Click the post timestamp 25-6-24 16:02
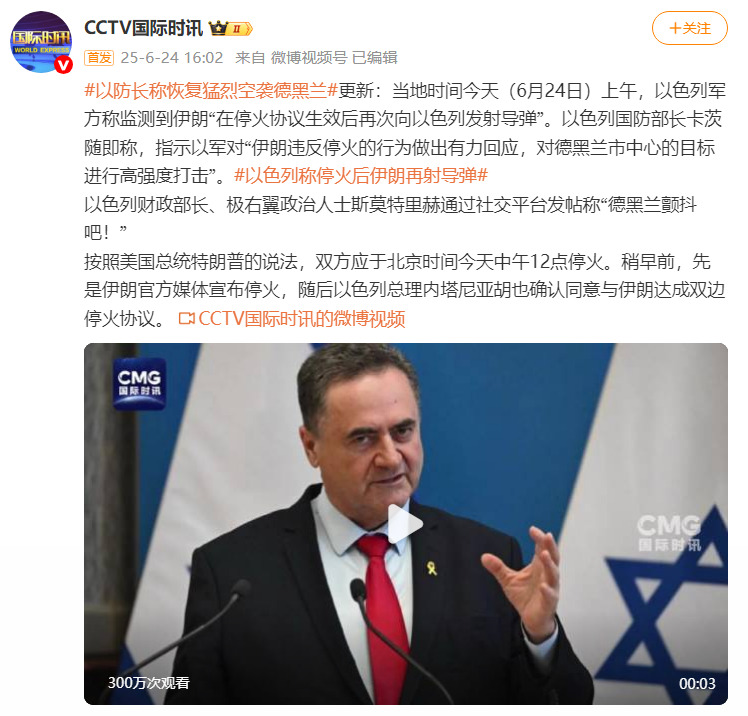This screenshot has height=716, width=748. 172,58
